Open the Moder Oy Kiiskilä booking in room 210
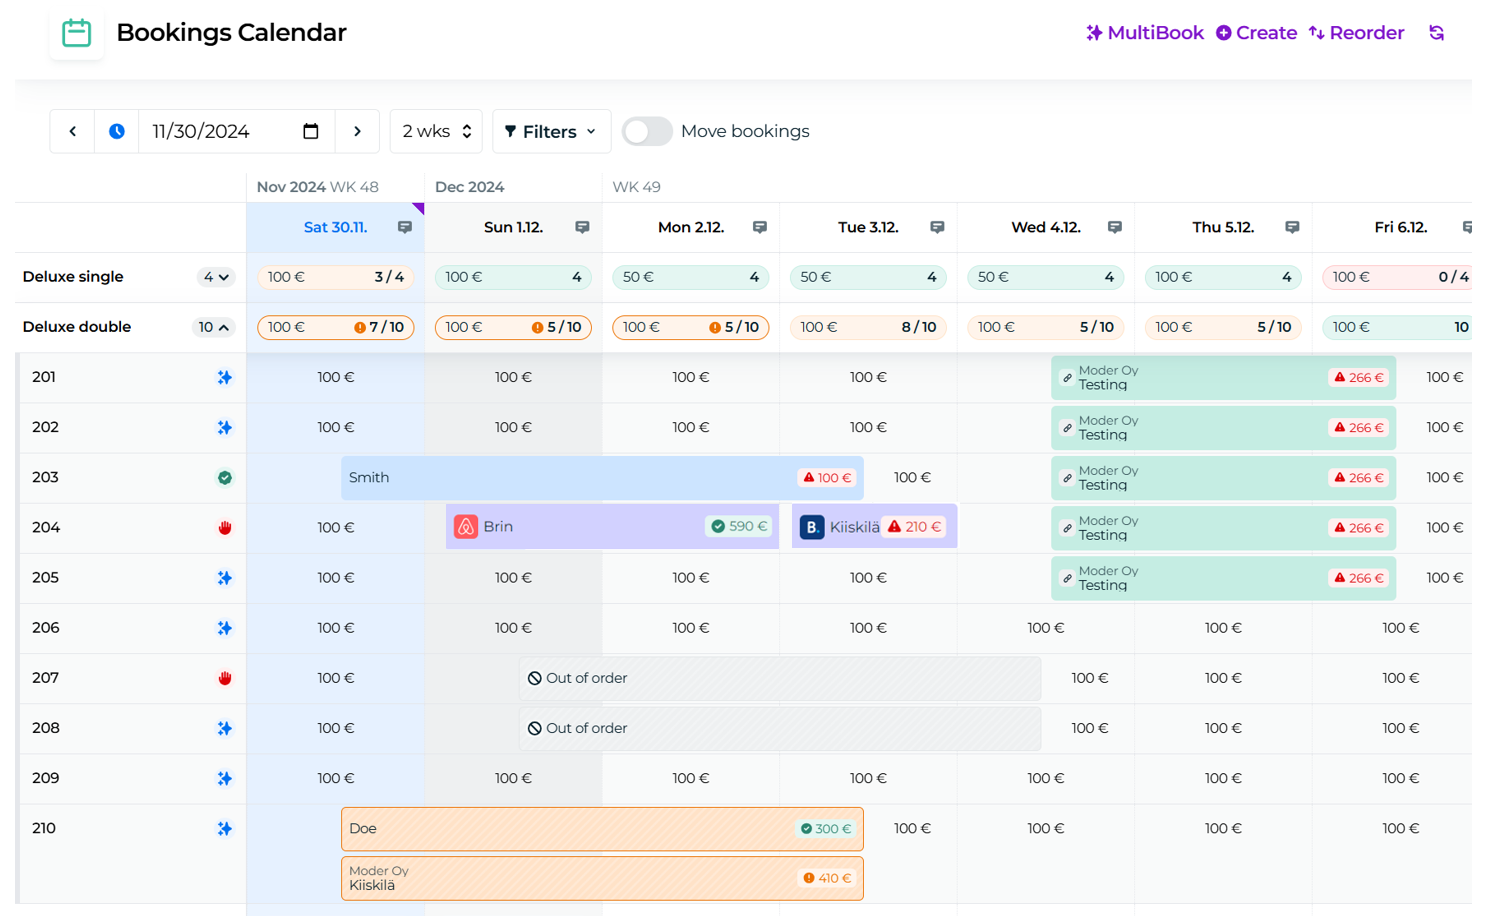 602,878
